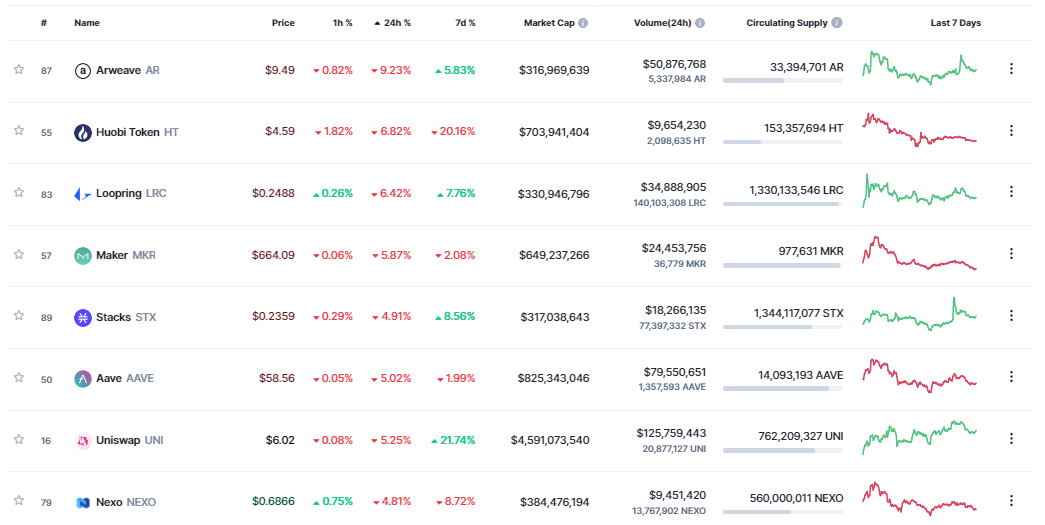Image resolution: width=1045 pixels, height=525 pixels.
Task: Open Market Cap info tooltip icon
Action: [583, 23]
